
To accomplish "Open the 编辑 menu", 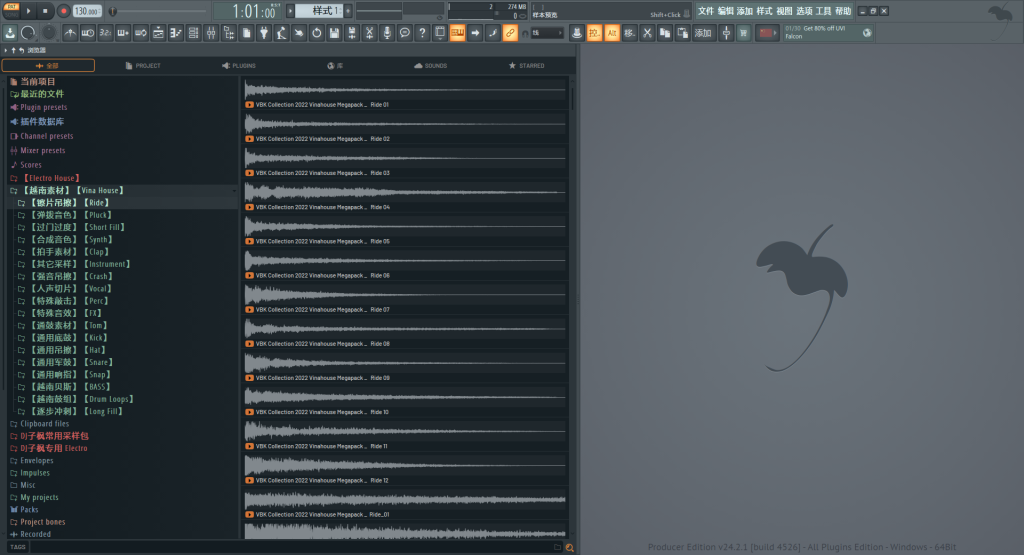I will point(726,11).
